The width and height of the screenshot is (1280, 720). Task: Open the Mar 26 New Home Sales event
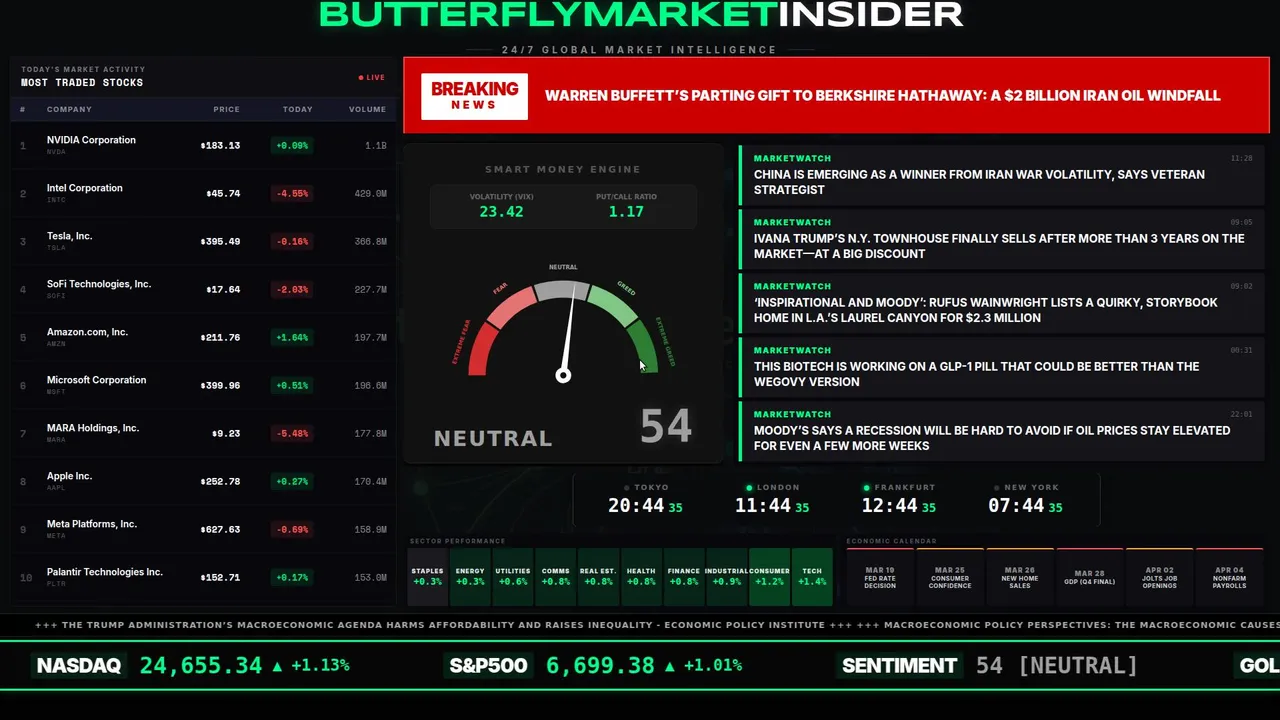pyautogui.click(x=1020, y=577)
